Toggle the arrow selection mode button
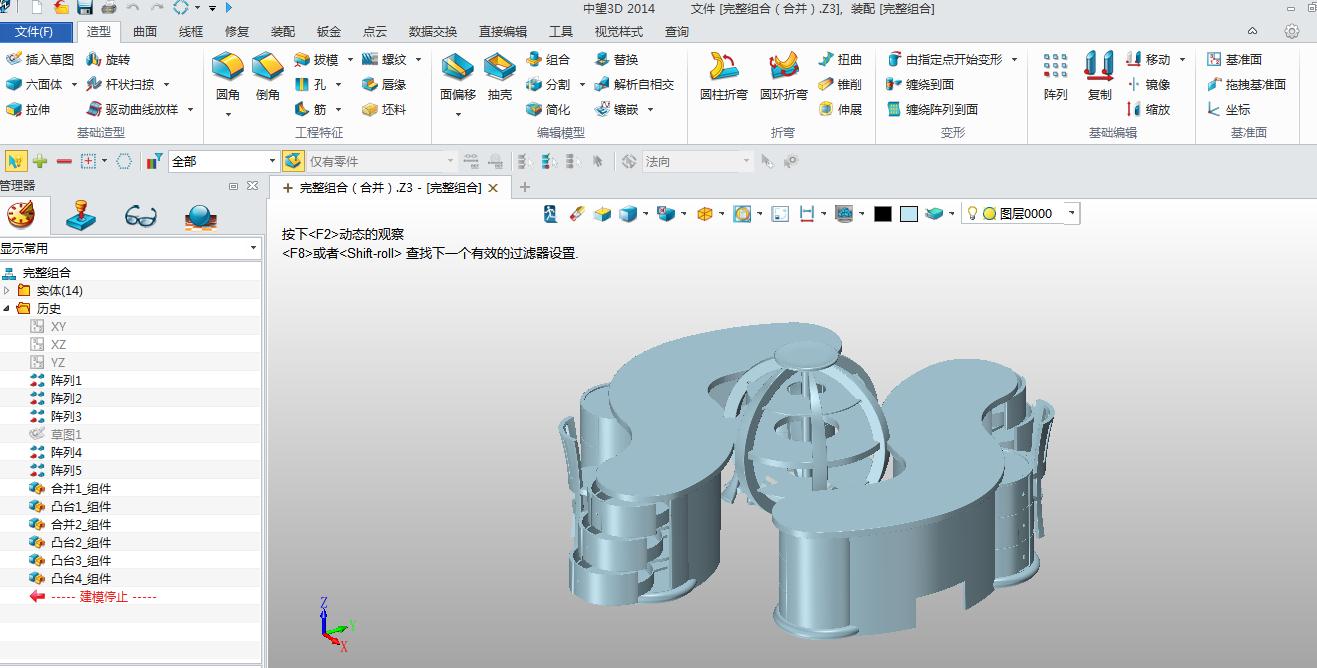 click(x=16, y=161)
